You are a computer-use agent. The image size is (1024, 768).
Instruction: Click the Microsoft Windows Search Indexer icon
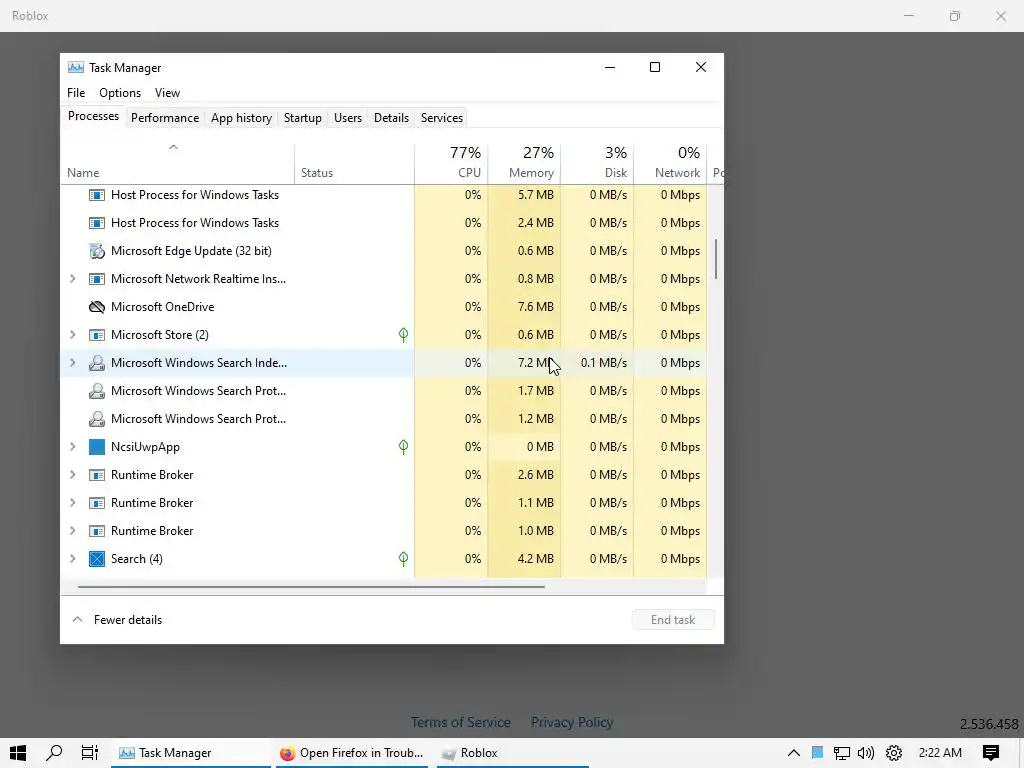tap(97, 363)
